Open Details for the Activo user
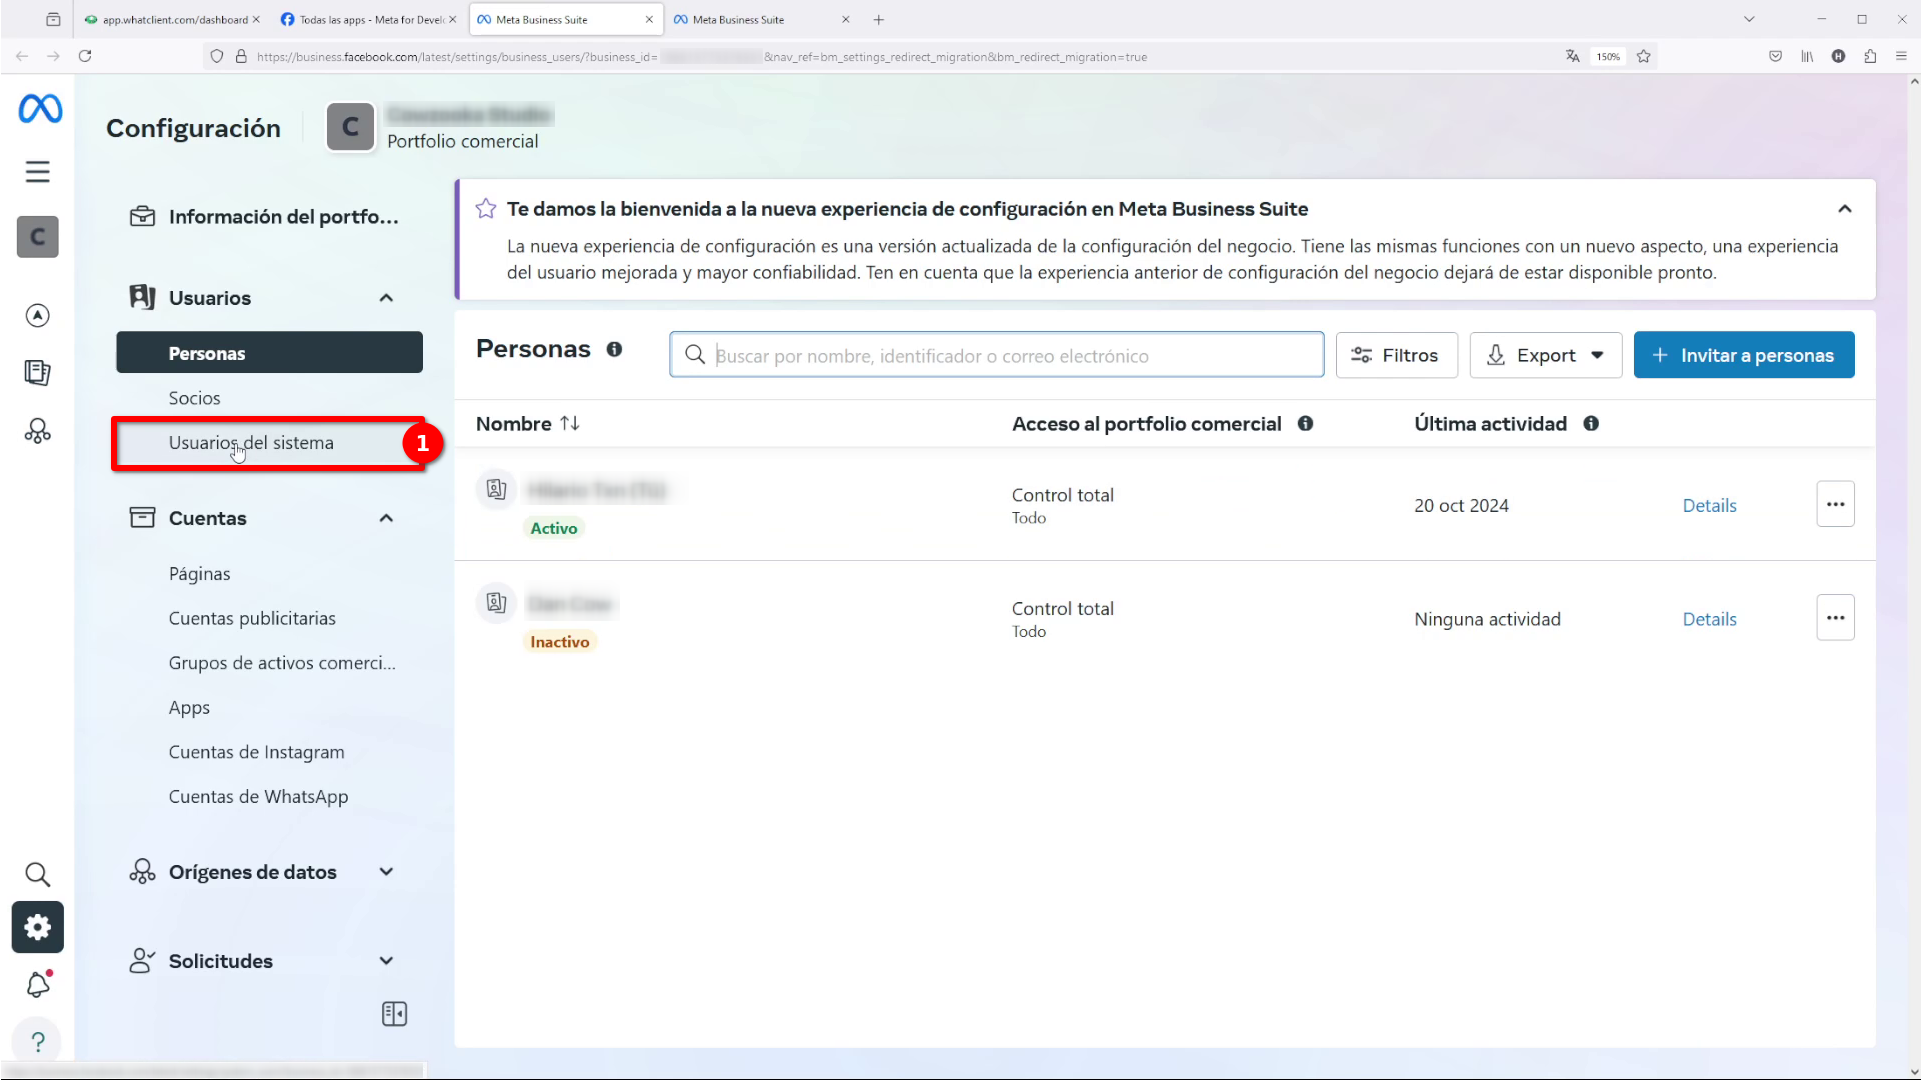The height and width of the screenshot is (1080, 1921). [1709, 506]
